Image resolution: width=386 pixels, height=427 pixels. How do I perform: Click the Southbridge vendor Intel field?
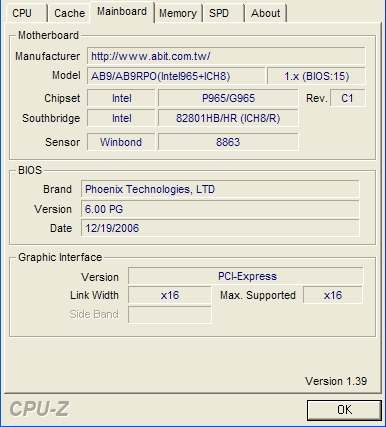pos(121,118)
